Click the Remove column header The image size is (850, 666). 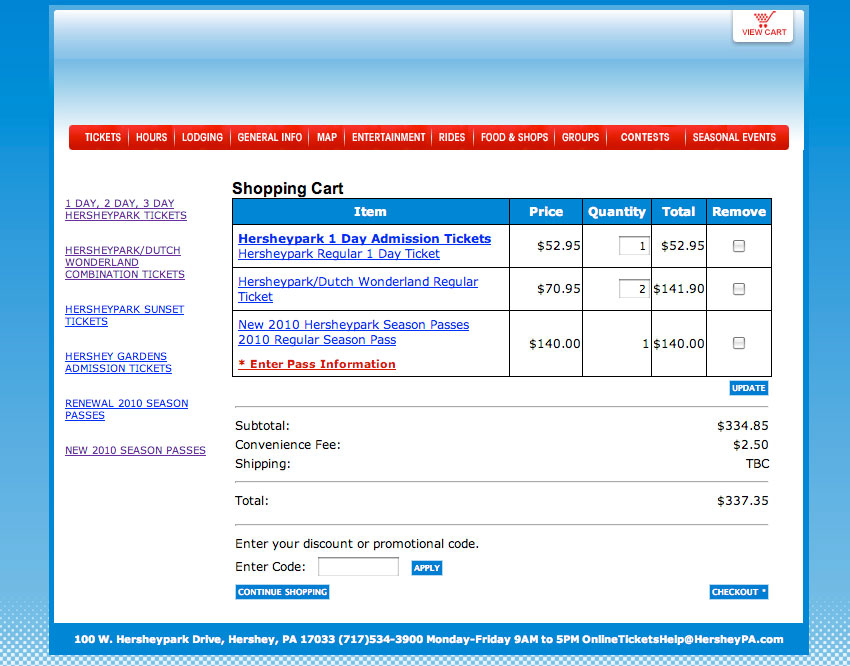click(739, 212)
